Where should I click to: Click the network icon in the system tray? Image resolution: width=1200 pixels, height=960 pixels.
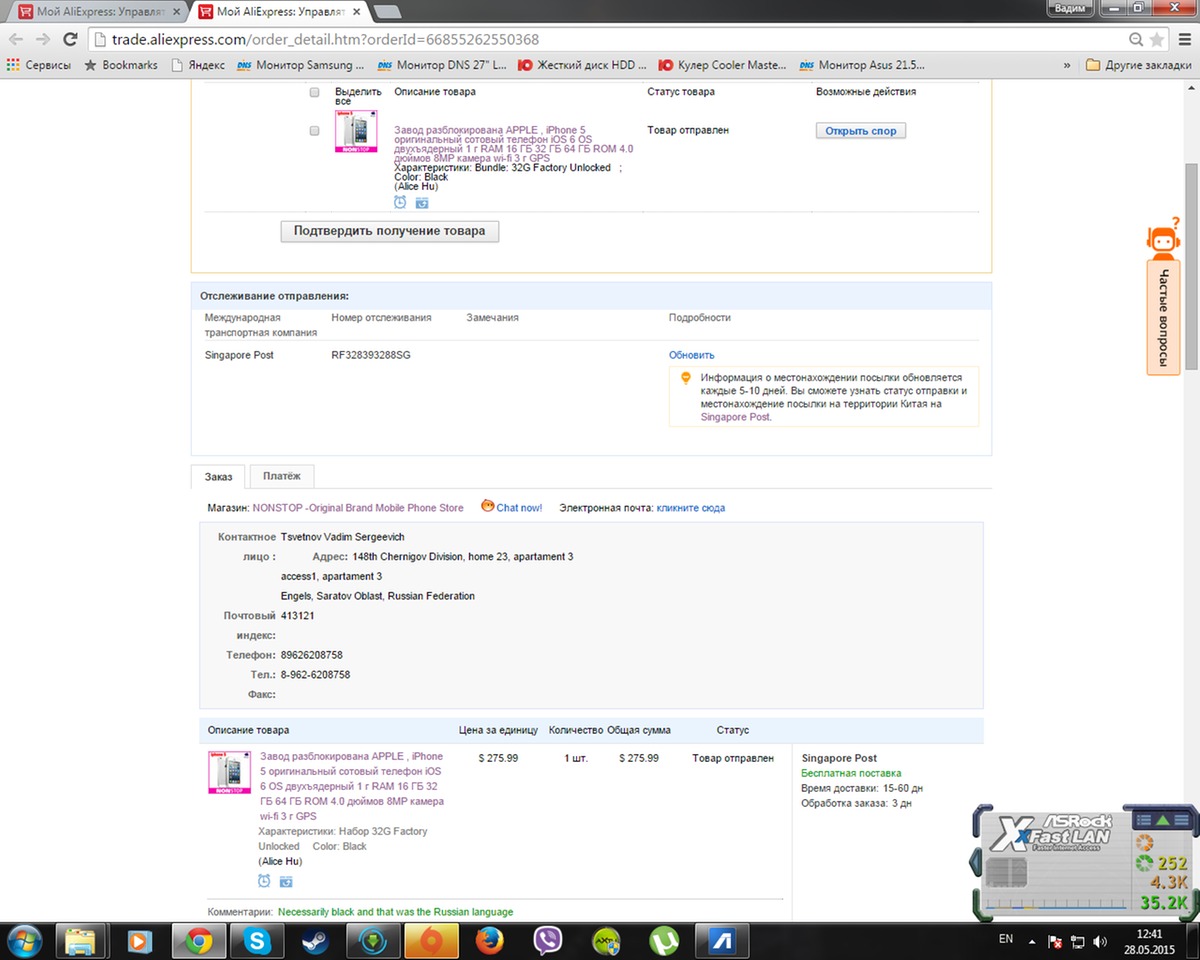pyautogui.click(x=1078, y=941)
